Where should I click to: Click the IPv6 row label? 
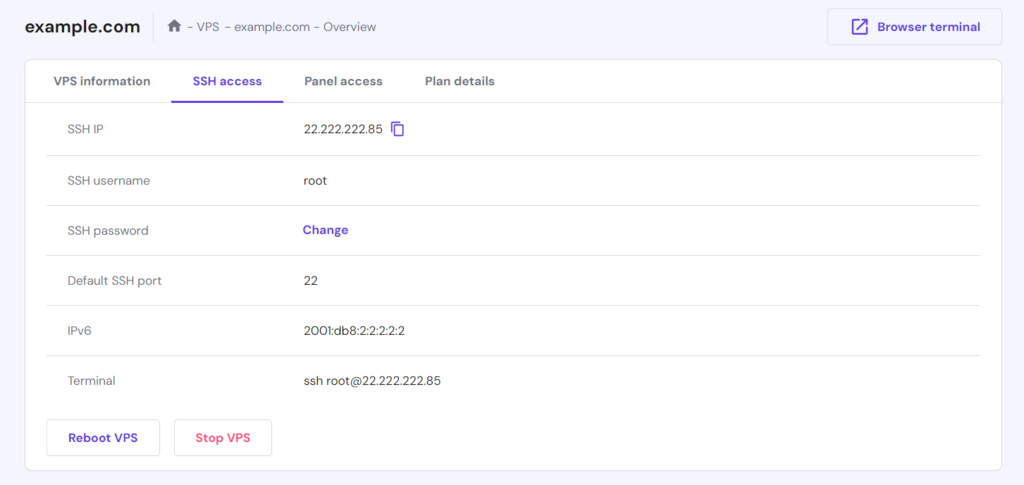[80, 331]
